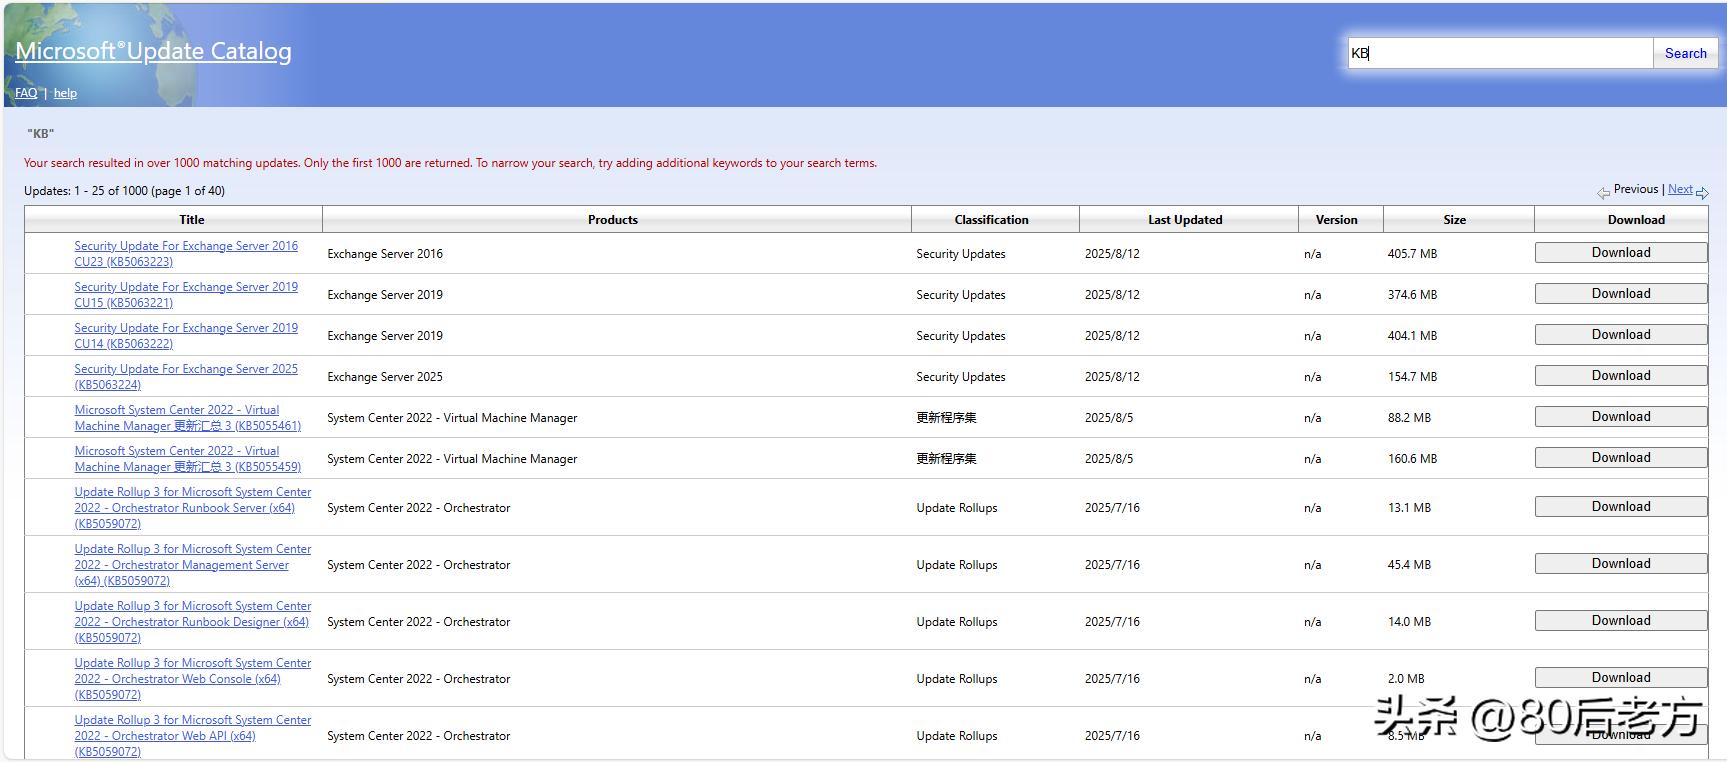1727x762 pixels.
Task: Focus the search box containing KB
Action: click(1500, 53)
